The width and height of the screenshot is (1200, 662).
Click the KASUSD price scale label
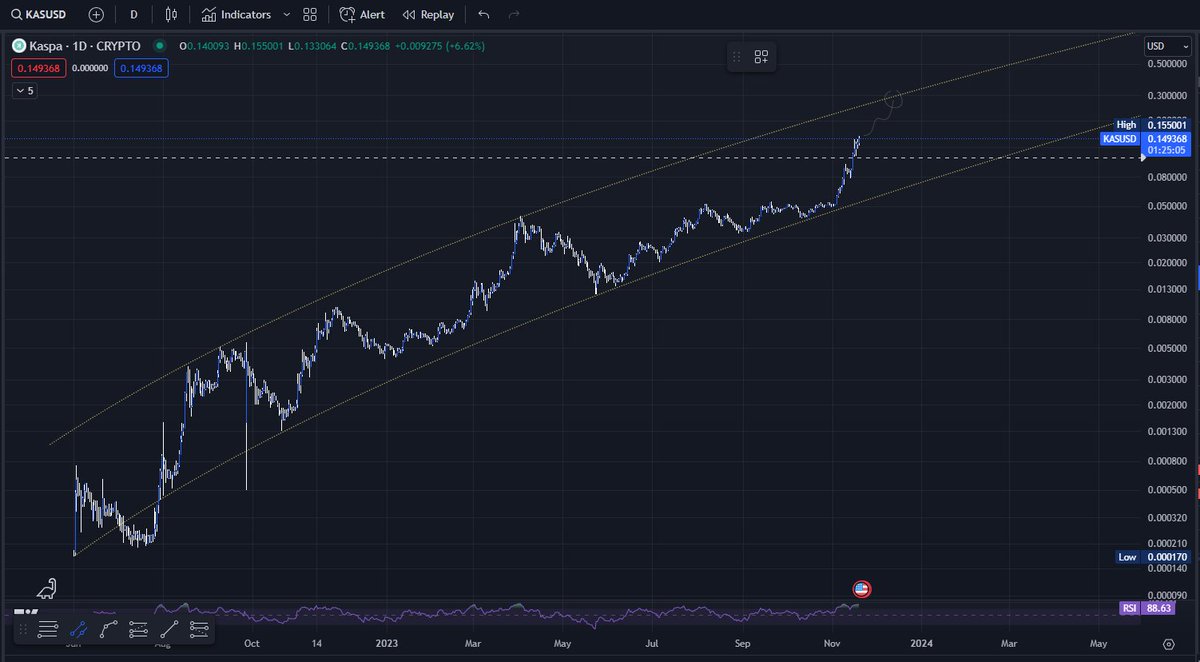click(x=1119, y=139)
